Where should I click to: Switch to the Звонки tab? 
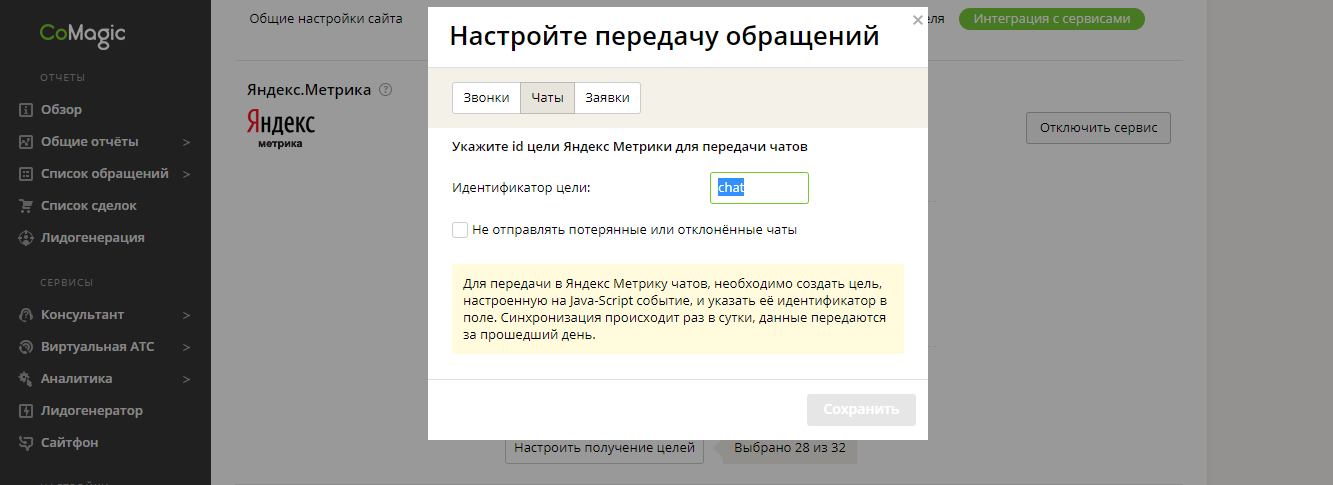pyautogui.click(x=486, y=98)
